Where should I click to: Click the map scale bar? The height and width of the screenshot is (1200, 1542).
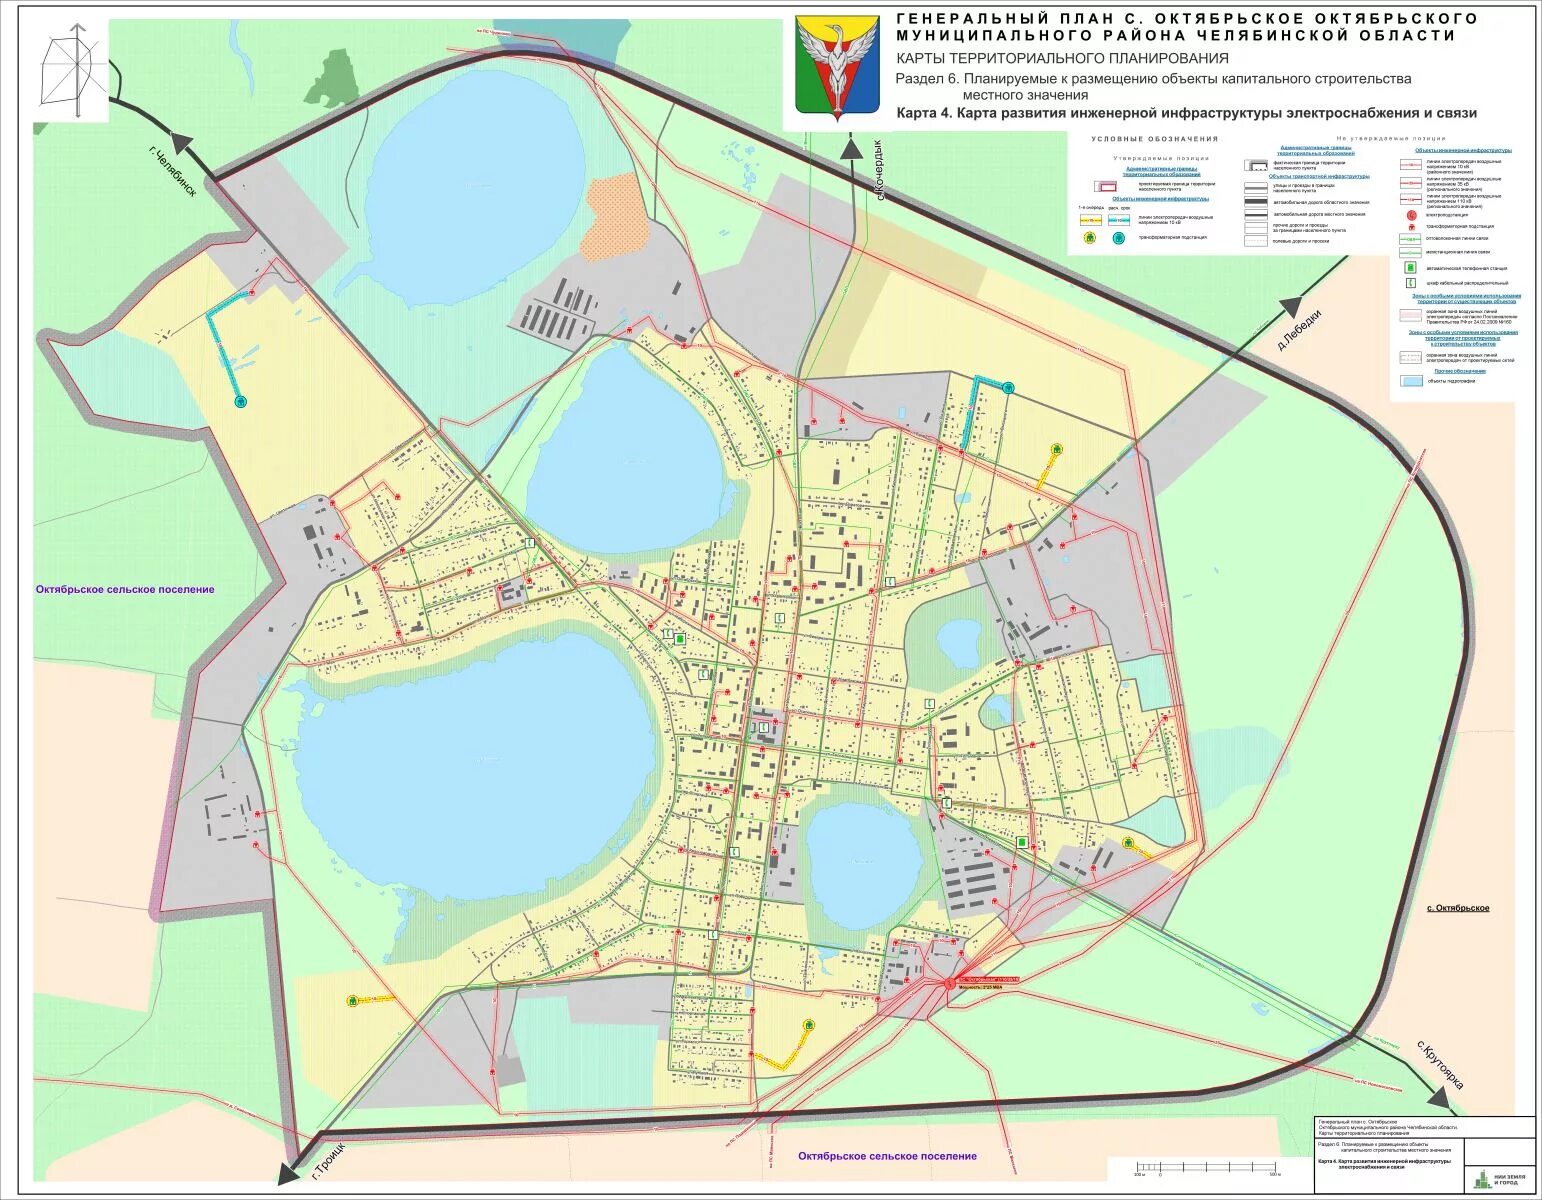point(1207,1170)
